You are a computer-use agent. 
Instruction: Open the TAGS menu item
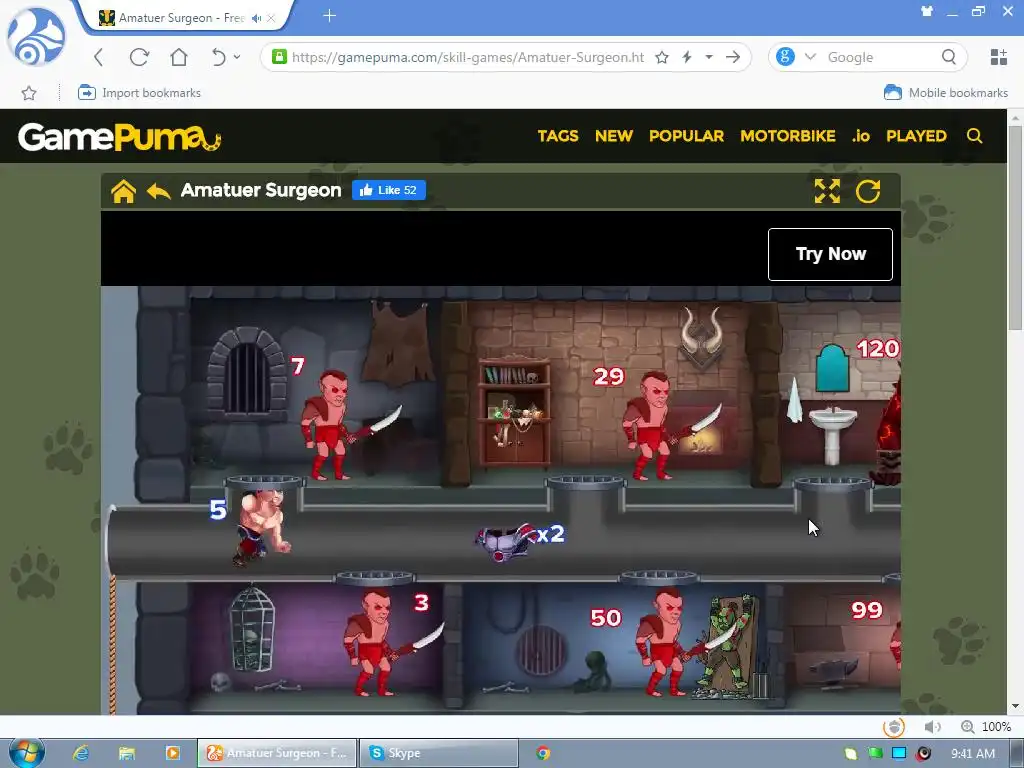tap(558, 136)
